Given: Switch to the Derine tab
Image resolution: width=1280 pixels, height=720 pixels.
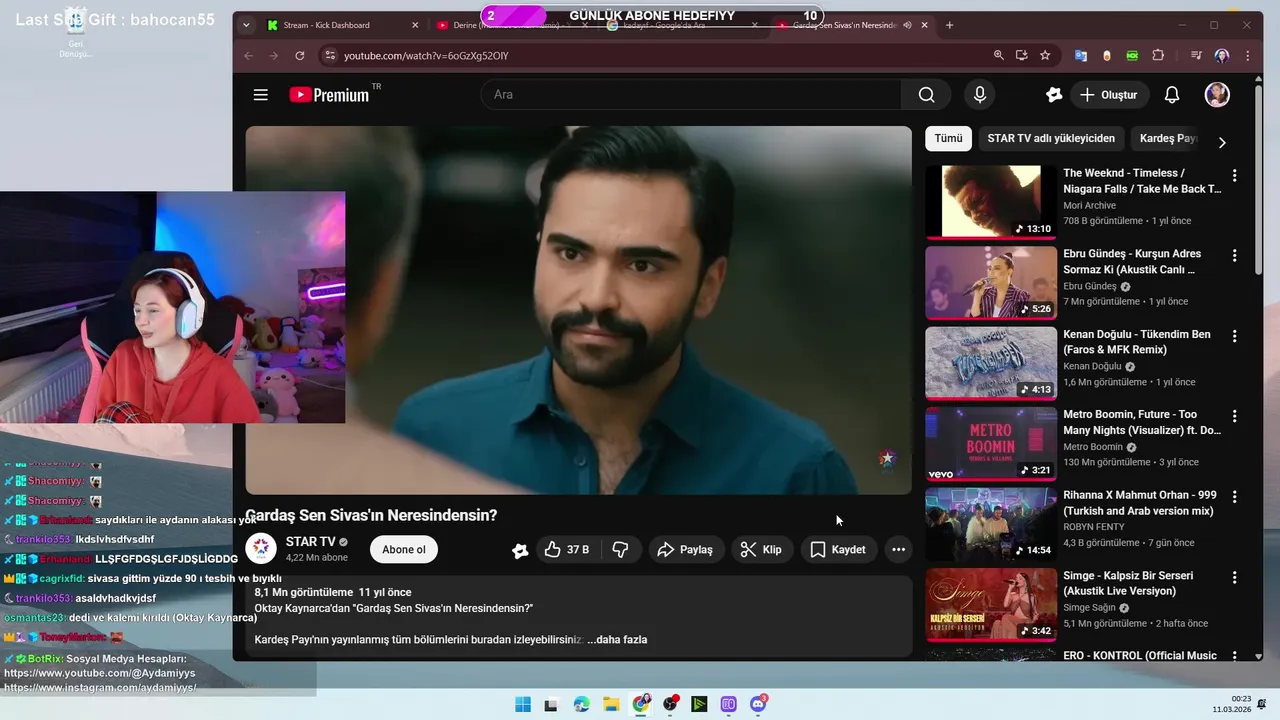Looking at the screenshot, I should coord(510,25).
